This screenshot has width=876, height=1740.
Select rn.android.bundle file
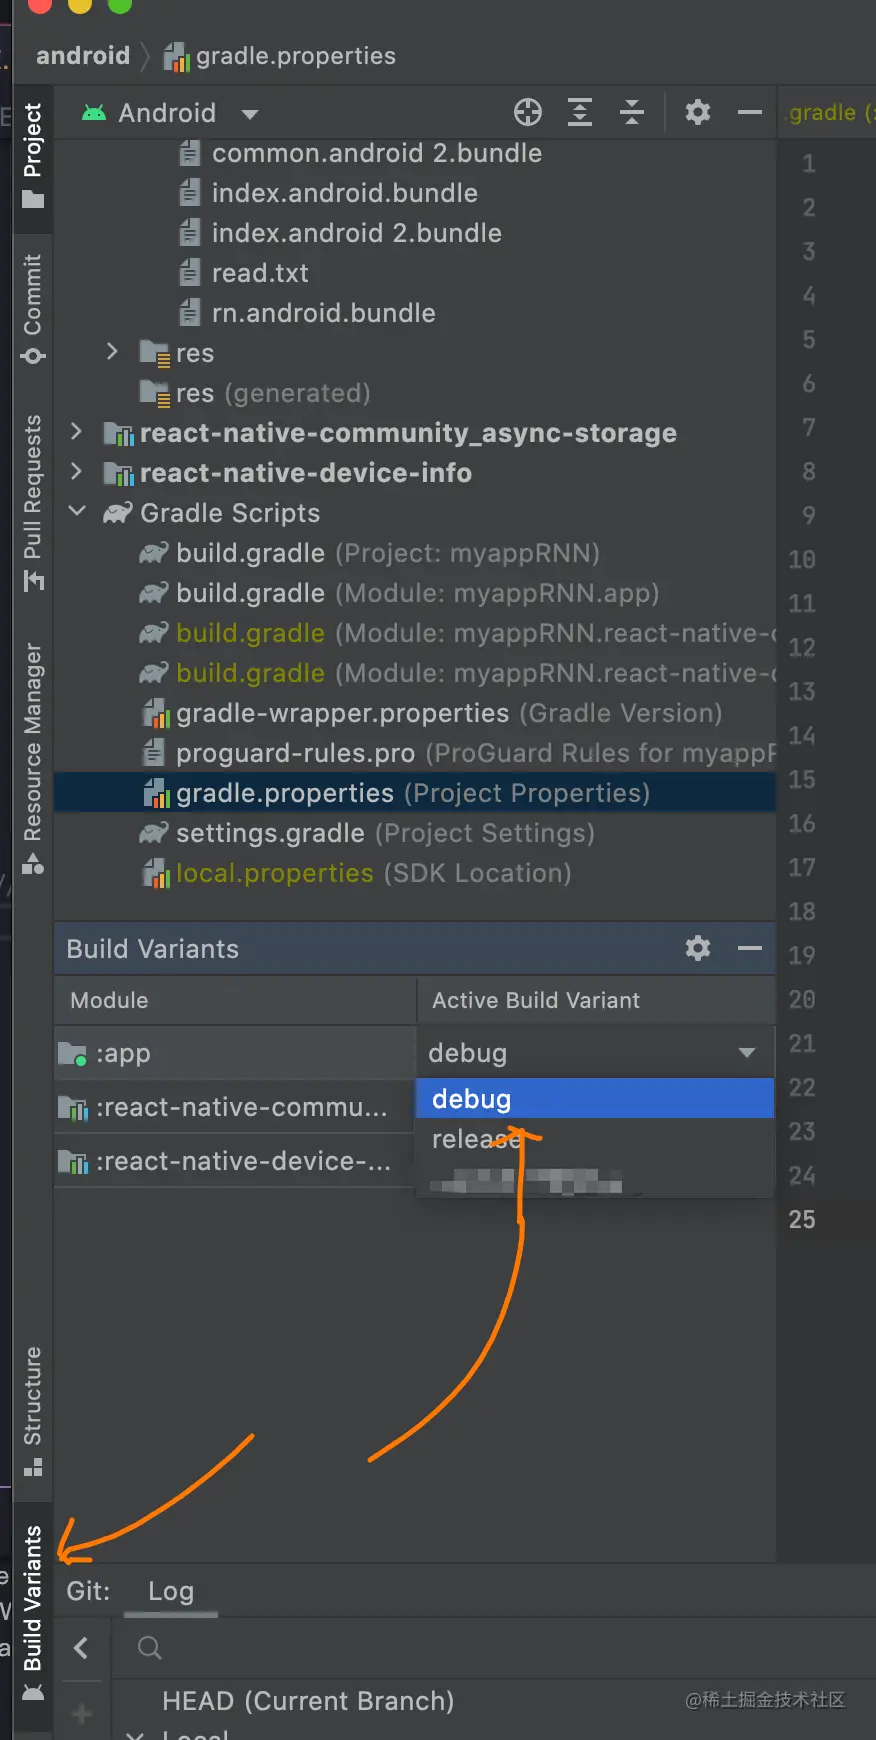[x=323, y=313]
